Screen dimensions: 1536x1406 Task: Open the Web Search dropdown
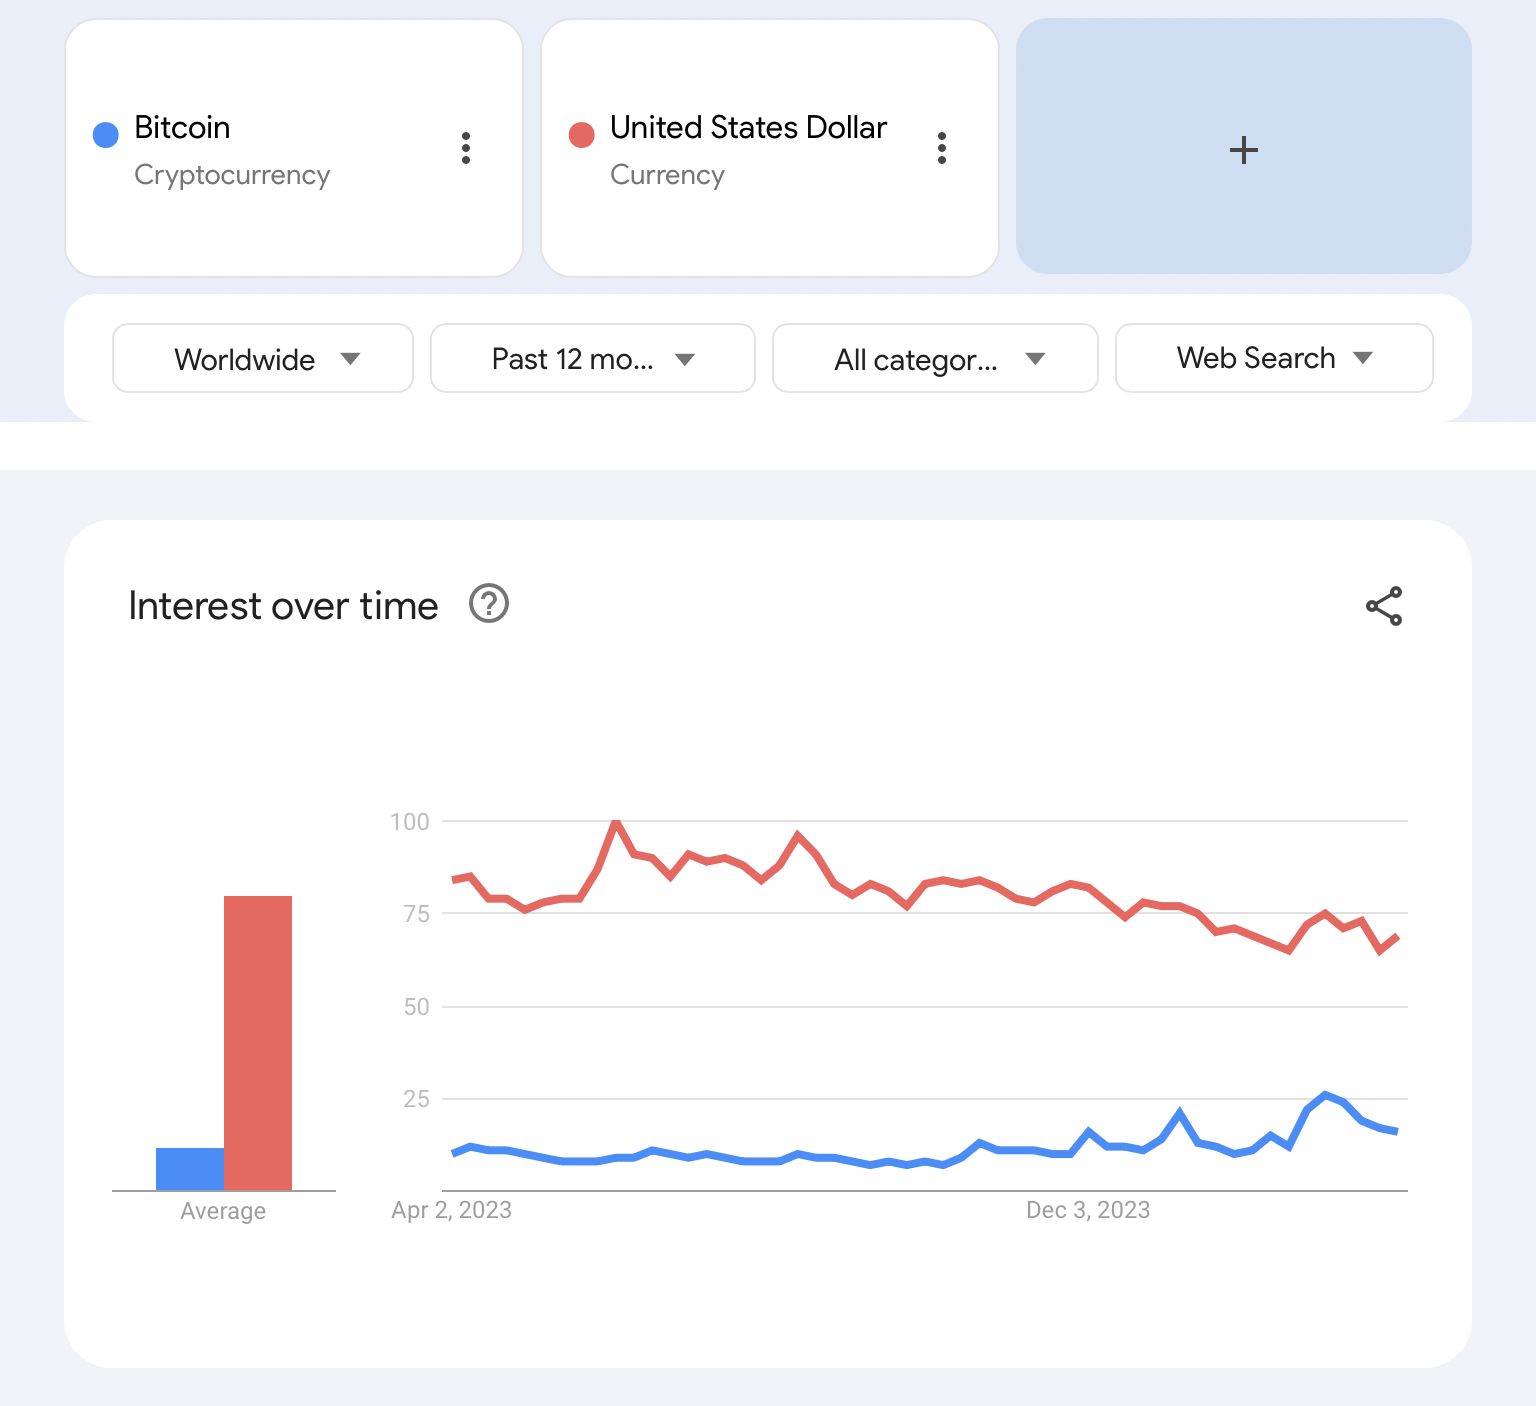[x=1273, y=359]
